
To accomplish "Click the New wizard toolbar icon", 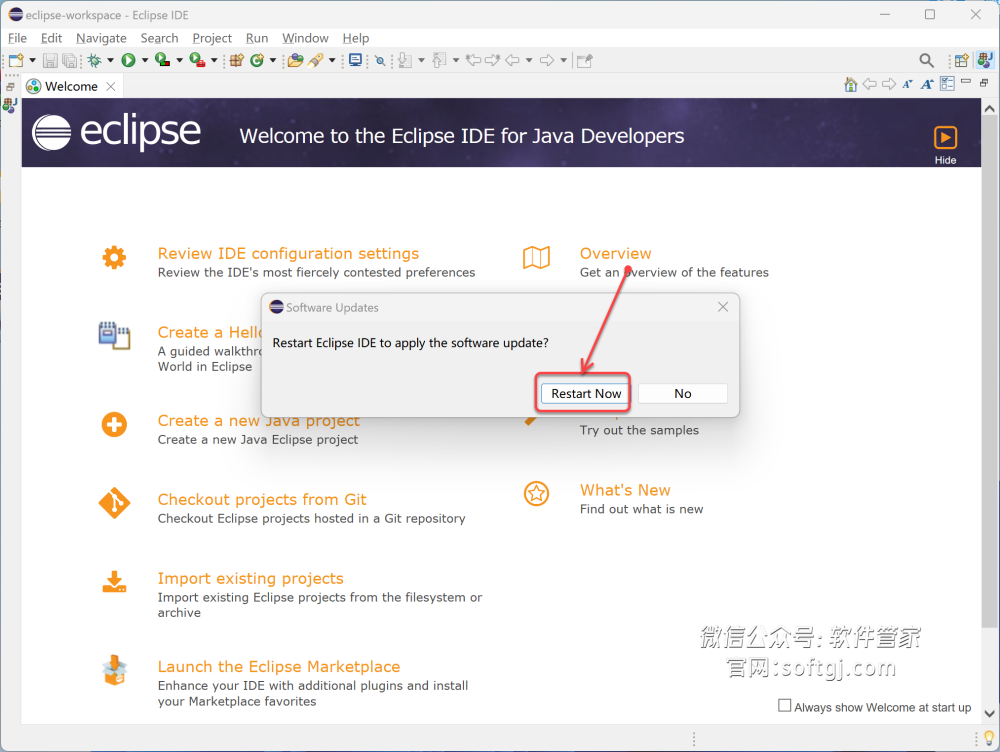I will tap(16, 61).
